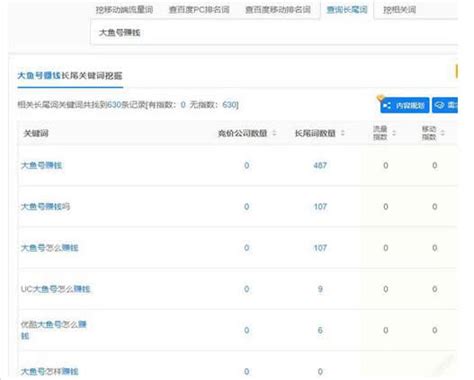Click long-tail count 9 for UC大鱼号怎么赚钱
The height and width of the screenshot is (380, 474).
[320, 289]
